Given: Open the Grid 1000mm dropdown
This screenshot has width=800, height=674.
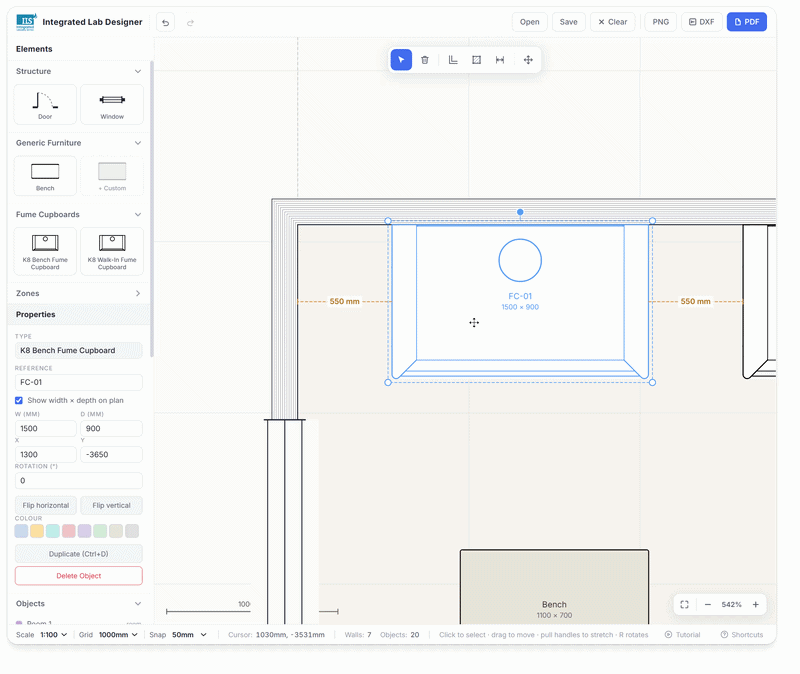Looking at the screenshot, I should pos(118,635).
